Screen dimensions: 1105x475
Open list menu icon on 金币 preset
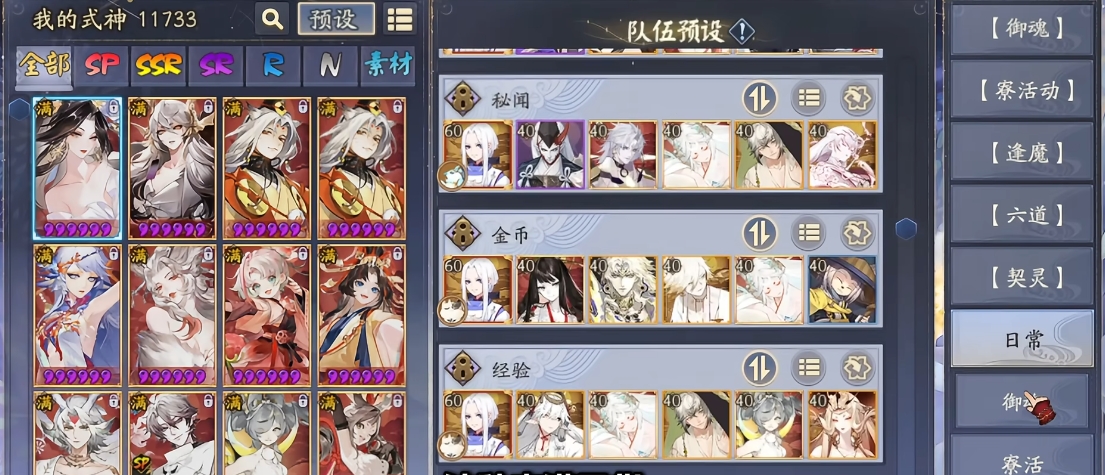[808, 233]
